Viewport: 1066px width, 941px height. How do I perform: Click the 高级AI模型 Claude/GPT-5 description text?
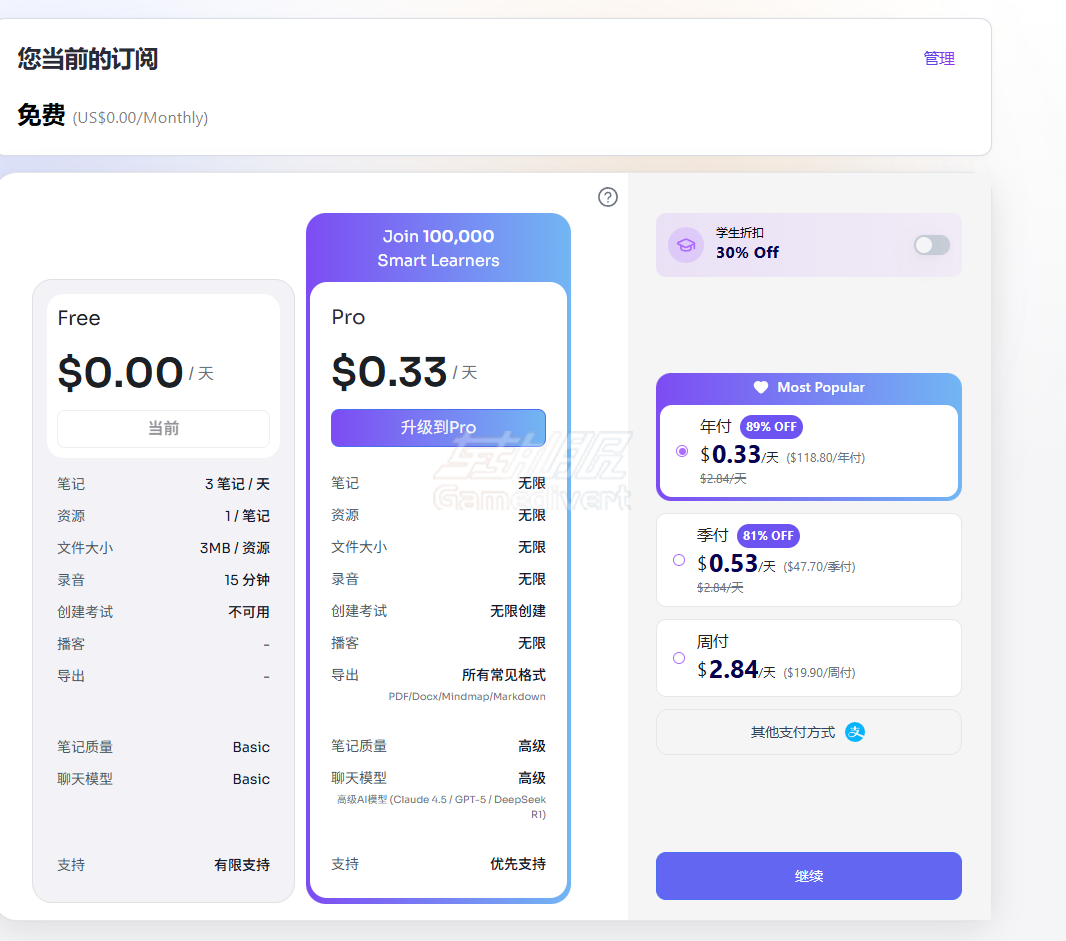click(441, 806)
